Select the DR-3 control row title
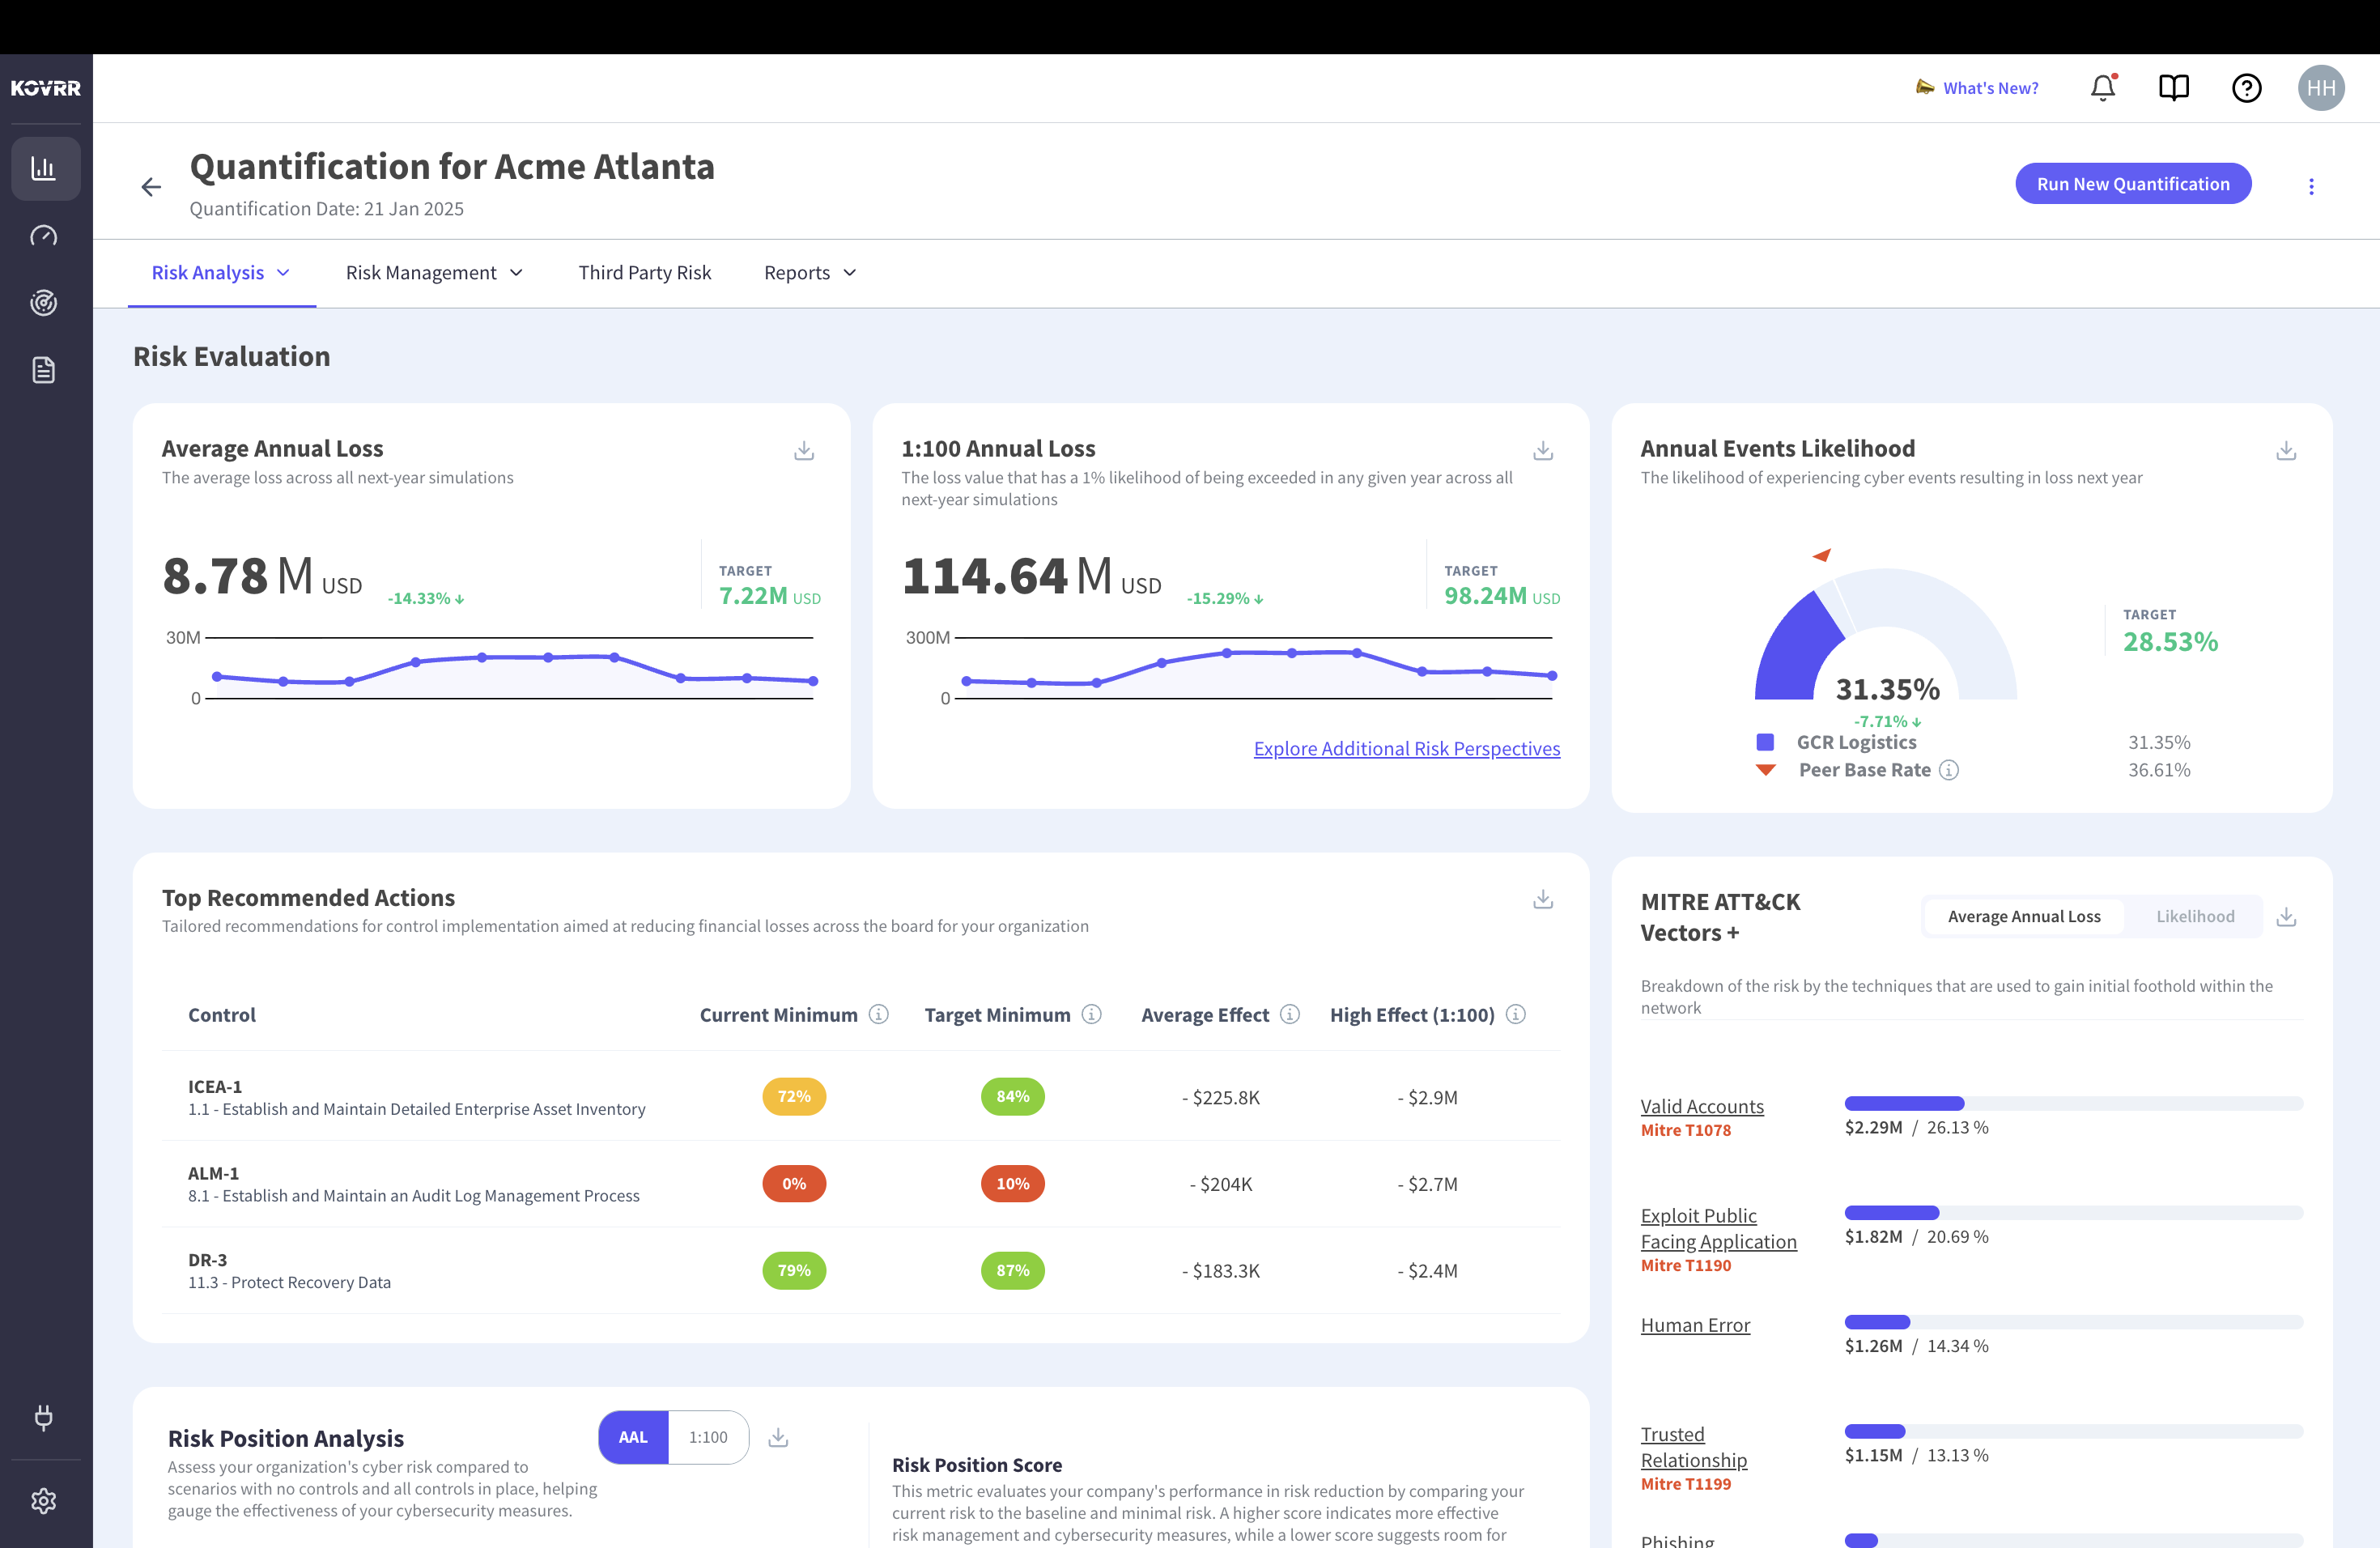 point(207,1260)
